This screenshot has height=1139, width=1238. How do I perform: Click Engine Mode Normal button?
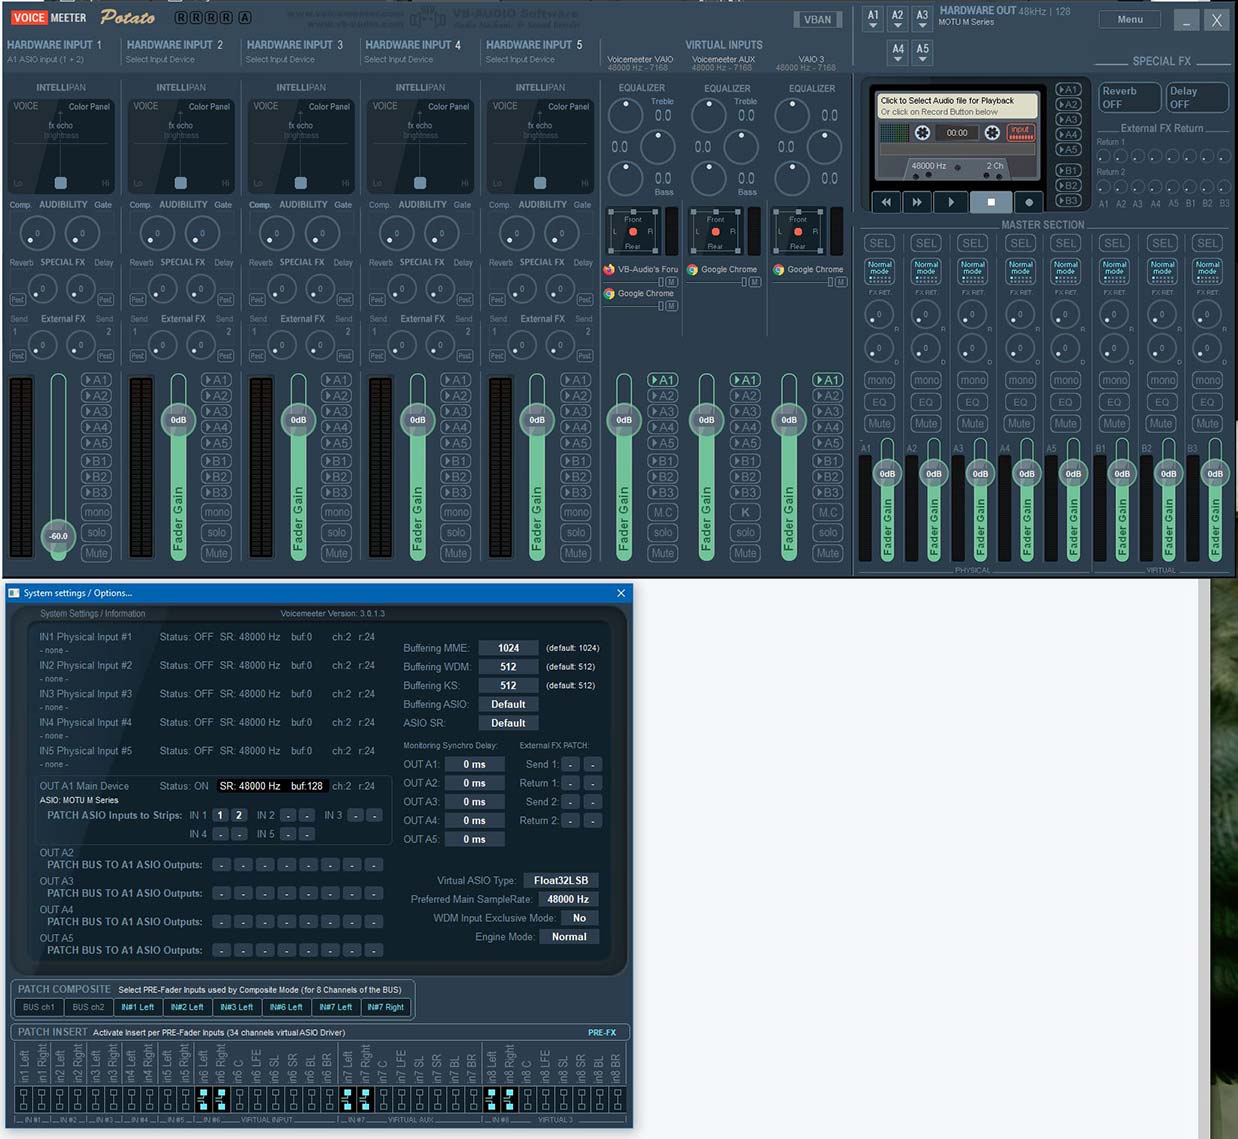pos(569,937)
